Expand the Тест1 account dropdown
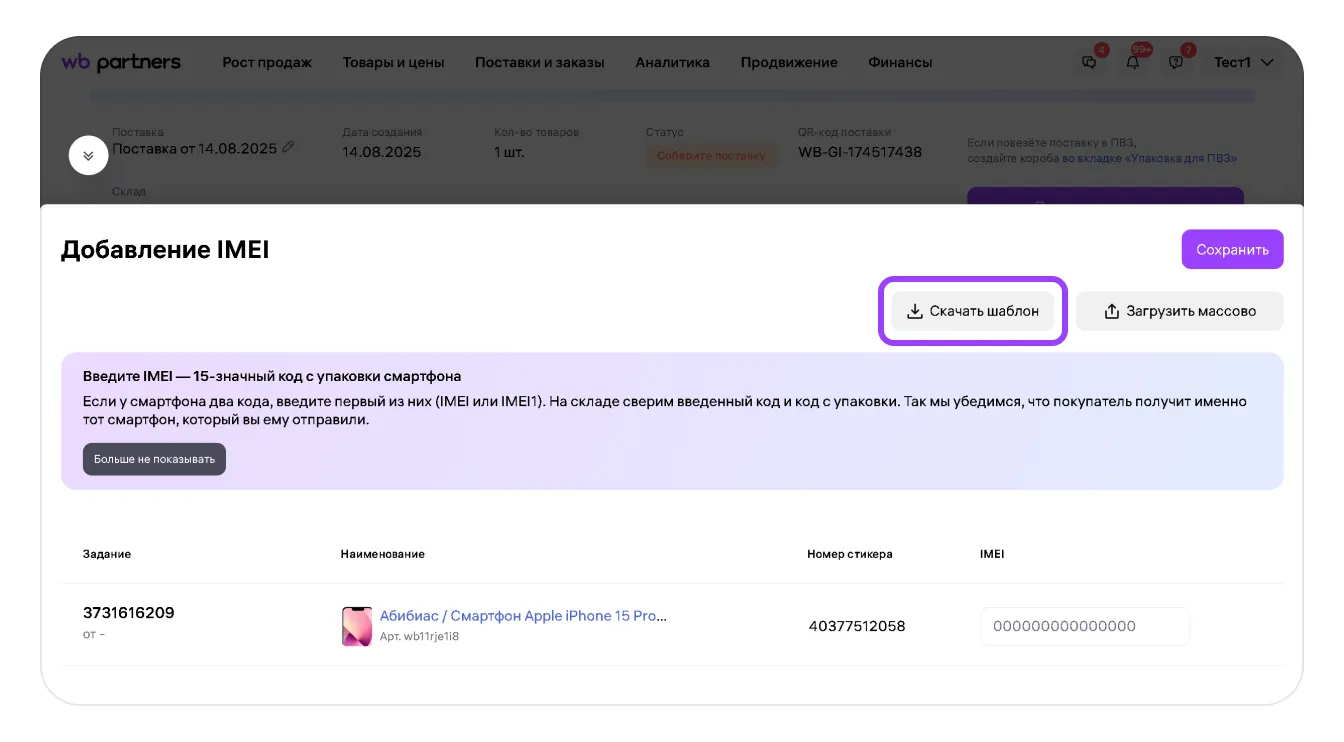 [1243, 62]
